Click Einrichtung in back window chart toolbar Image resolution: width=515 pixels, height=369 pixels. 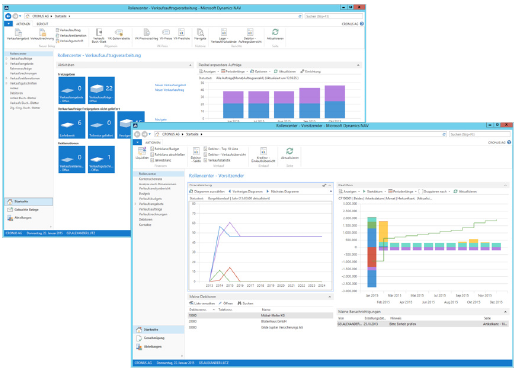(x=310, y=71)
